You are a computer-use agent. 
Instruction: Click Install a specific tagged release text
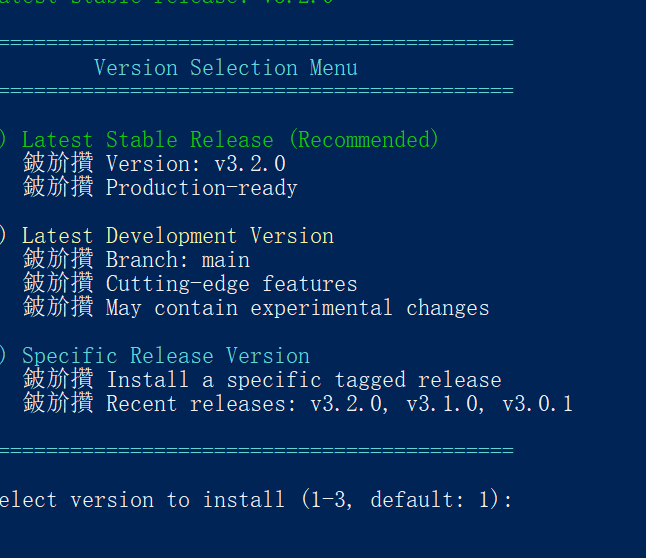[303, 380]
